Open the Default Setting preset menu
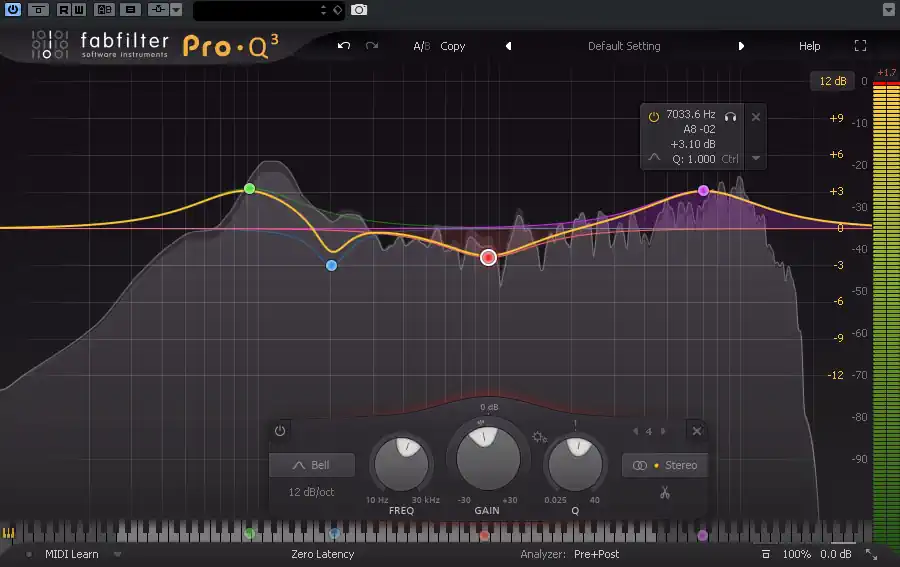The image size is (900, 567). (x=624, y=46)
